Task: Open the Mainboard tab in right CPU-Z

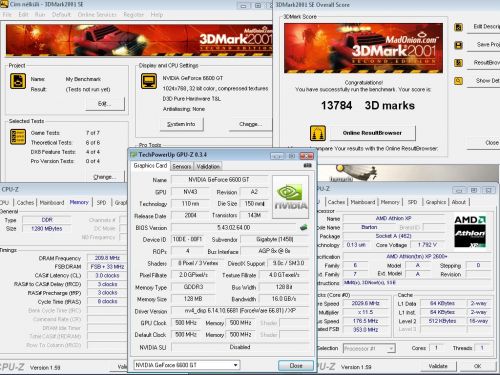Action: 363,202
